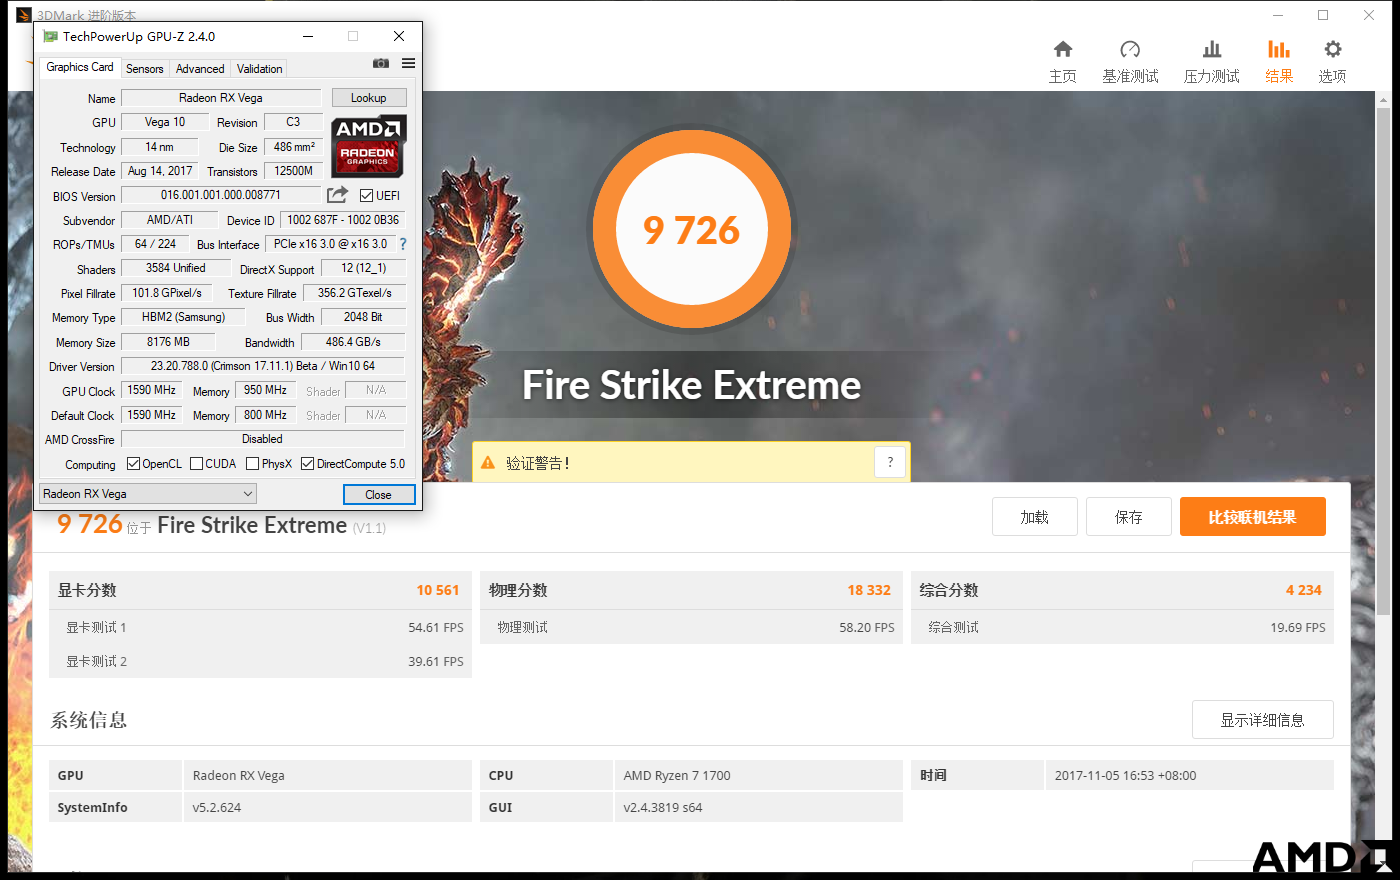1400x880 pixels.
Task: Toggle the CUDA checkbox
Action: click(x=196, y=464)
